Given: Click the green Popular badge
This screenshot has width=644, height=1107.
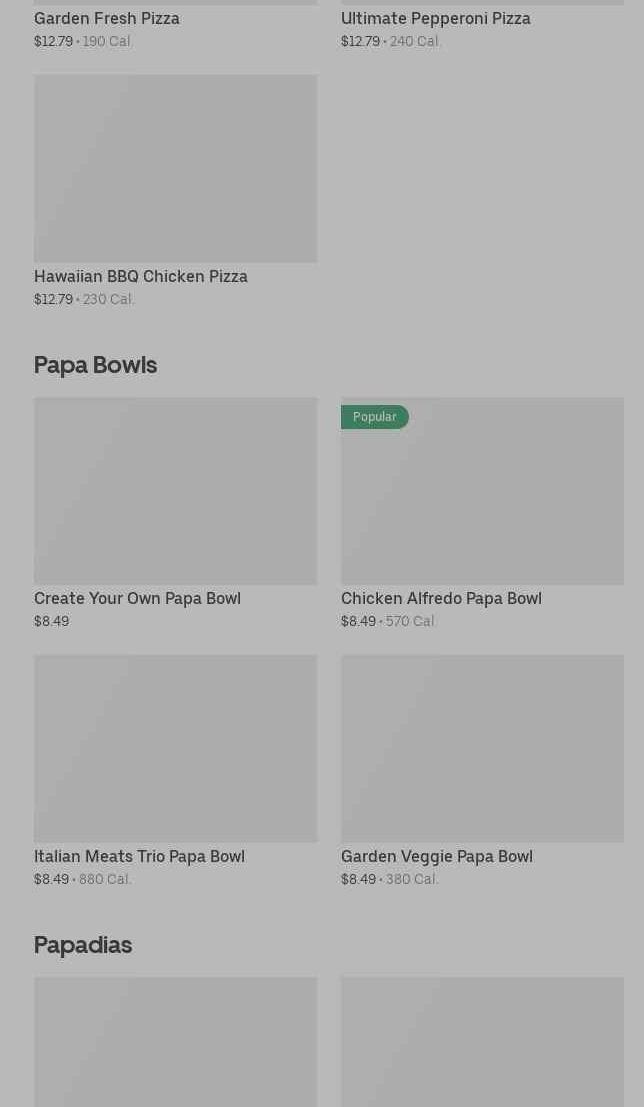Looking at the screenshot, I should click(374, 417).
